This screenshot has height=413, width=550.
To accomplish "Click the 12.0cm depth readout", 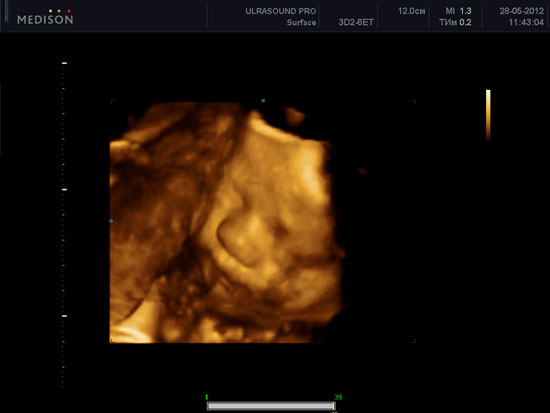I will [x=411, y=11].
